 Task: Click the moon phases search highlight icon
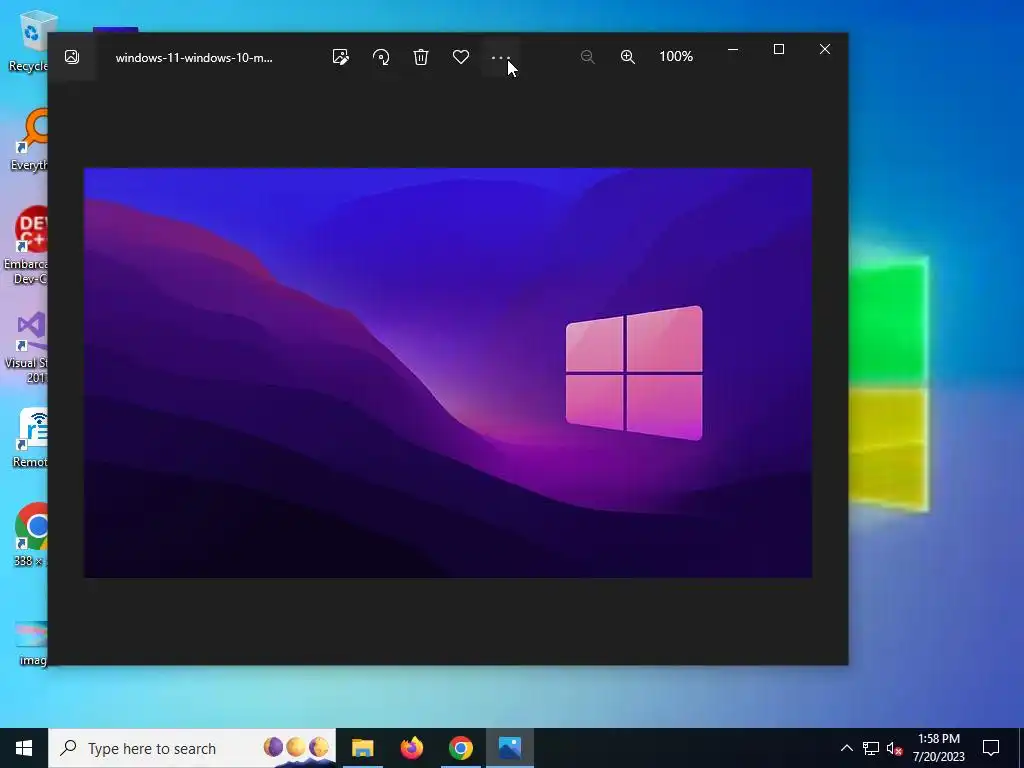296,748
